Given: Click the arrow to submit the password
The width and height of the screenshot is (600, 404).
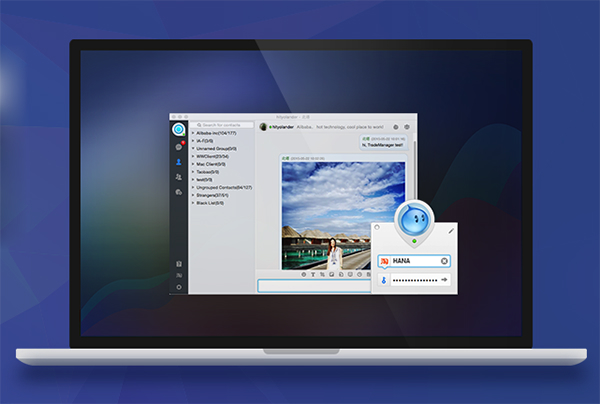Looking at the screenshot, I should coord(444,281).
